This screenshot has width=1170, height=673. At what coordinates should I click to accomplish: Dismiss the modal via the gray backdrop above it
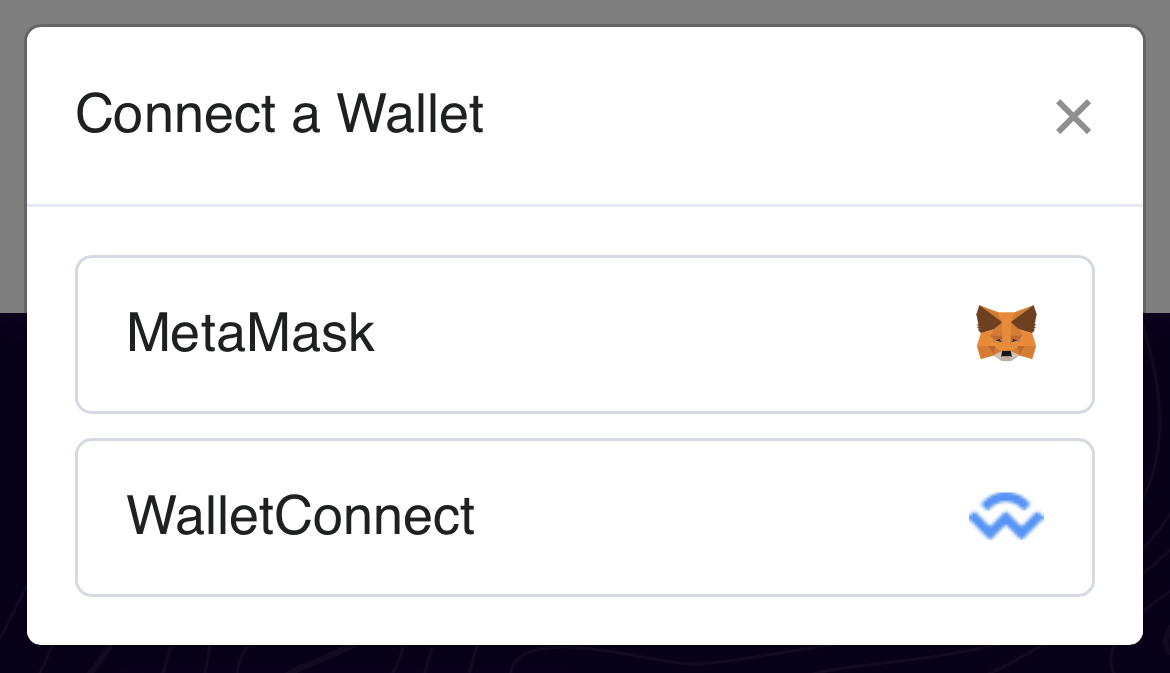[x=585, y=11]
